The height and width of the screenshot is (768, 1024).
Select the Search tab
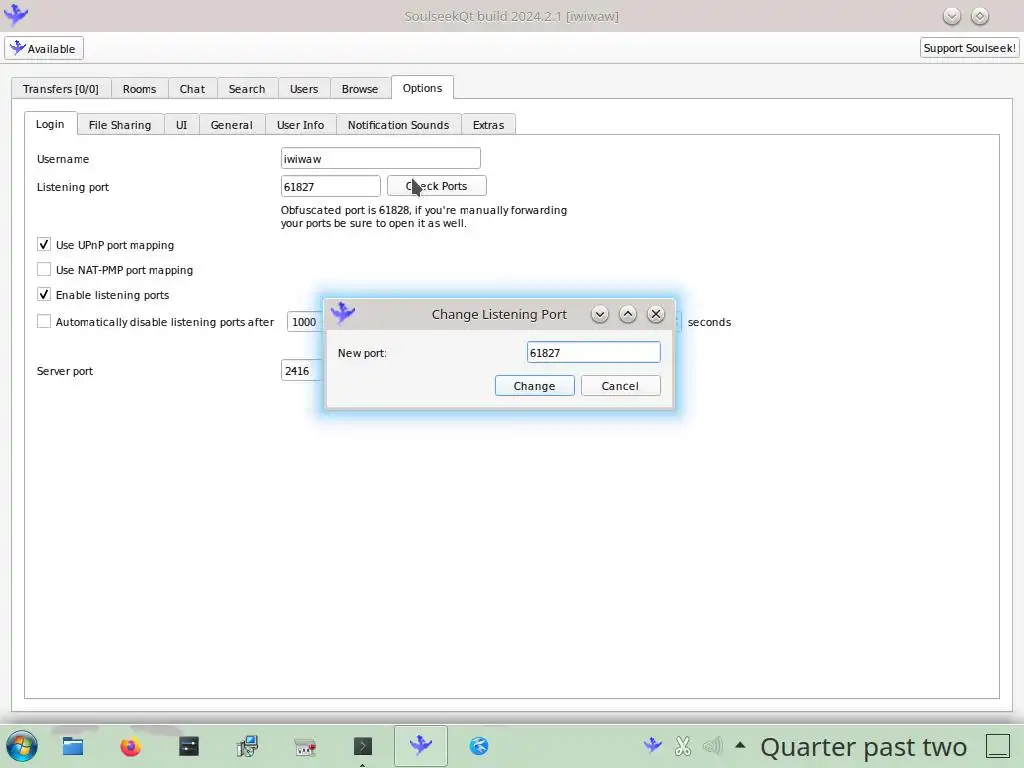pyautogui.click(x=247, y=89)
